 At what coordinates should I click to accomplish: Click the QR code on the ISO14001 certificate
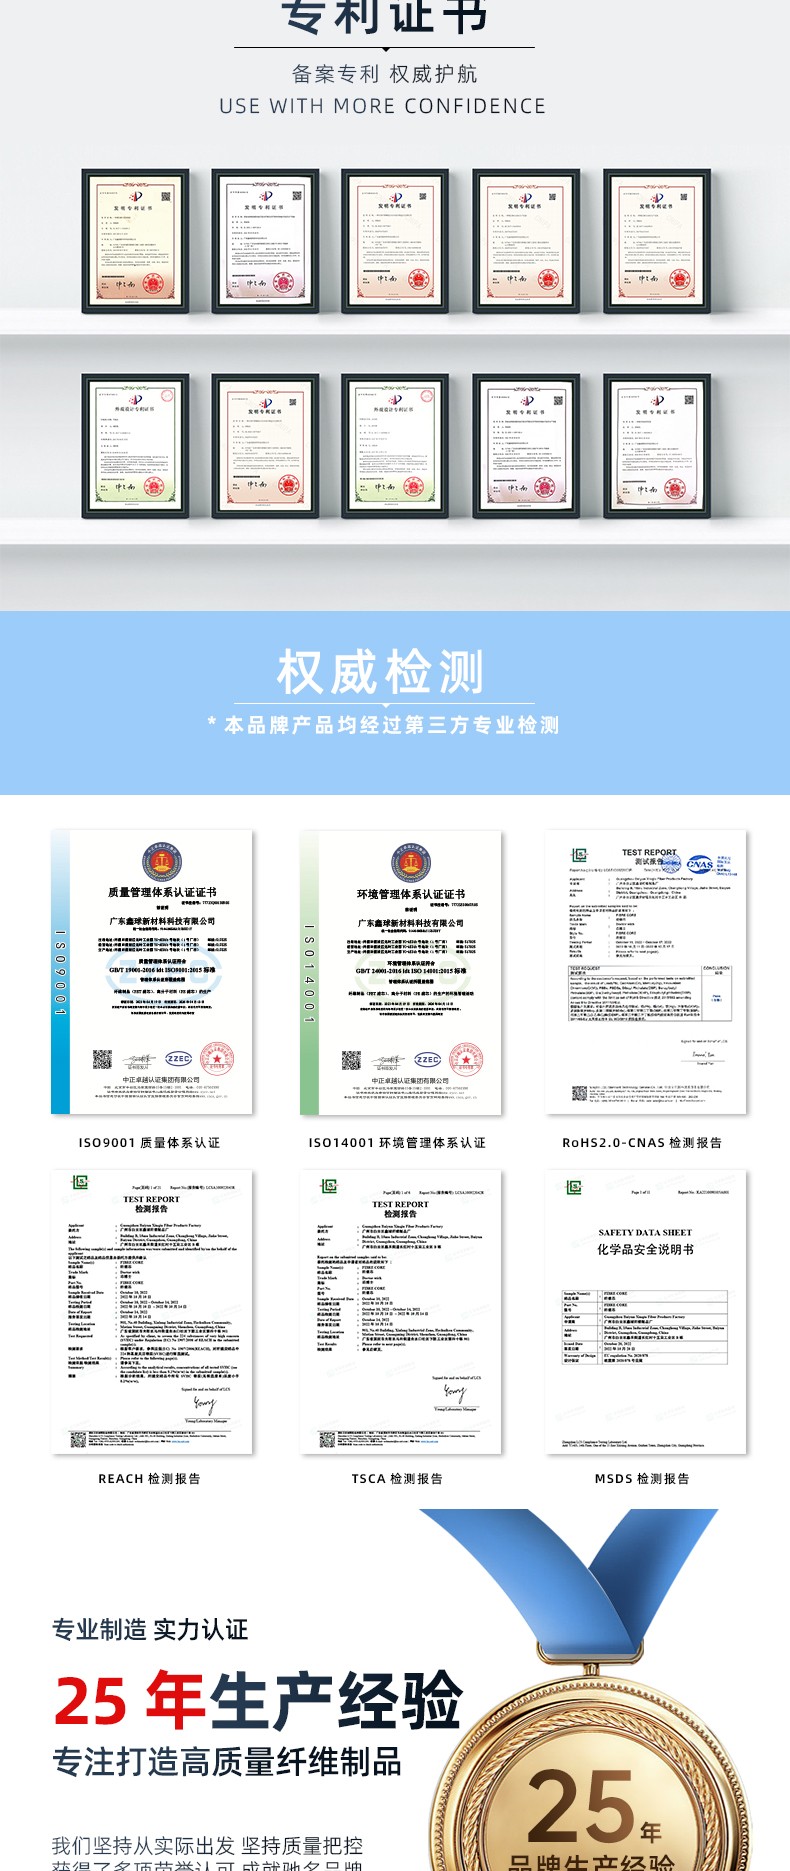pos(351,1061)
